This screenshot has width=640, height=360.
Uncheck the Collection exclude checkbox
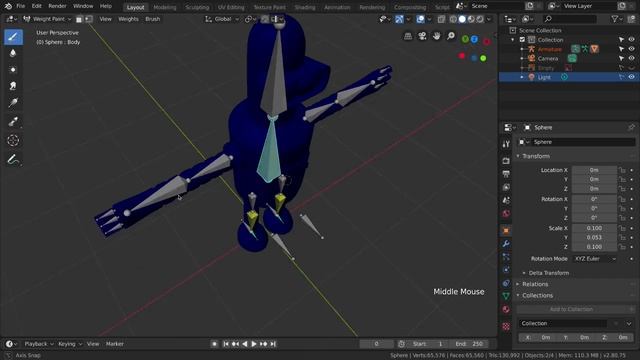(522, 40)
